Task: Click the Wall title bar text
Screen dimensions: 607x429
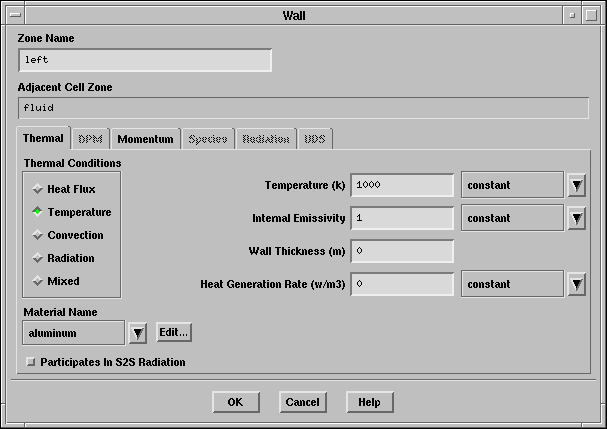Action: [294, 16]
